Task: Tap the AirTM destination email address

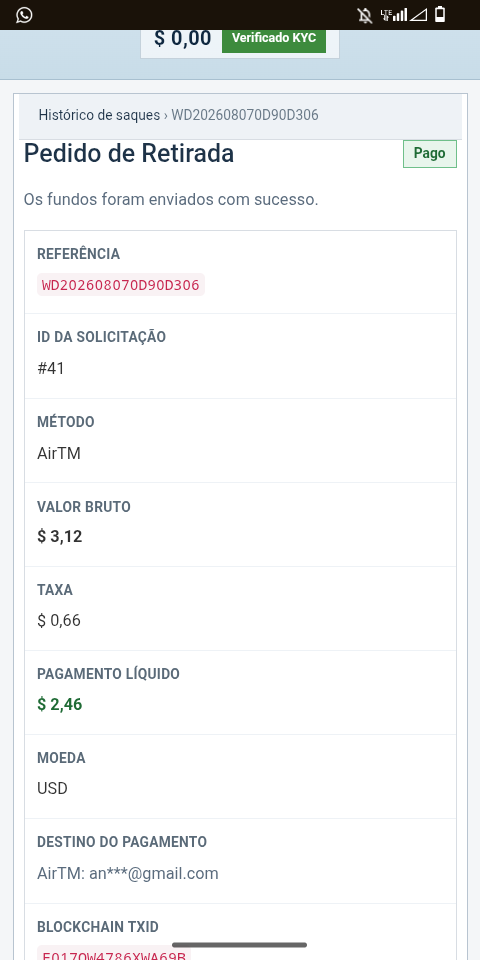Action: [128, 874]
